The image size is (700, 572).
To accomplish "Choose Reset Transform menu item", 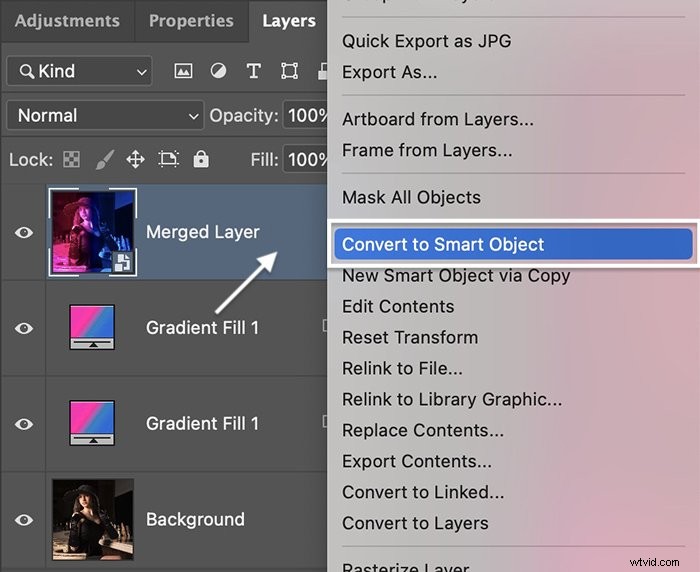I will coord(410,338).
